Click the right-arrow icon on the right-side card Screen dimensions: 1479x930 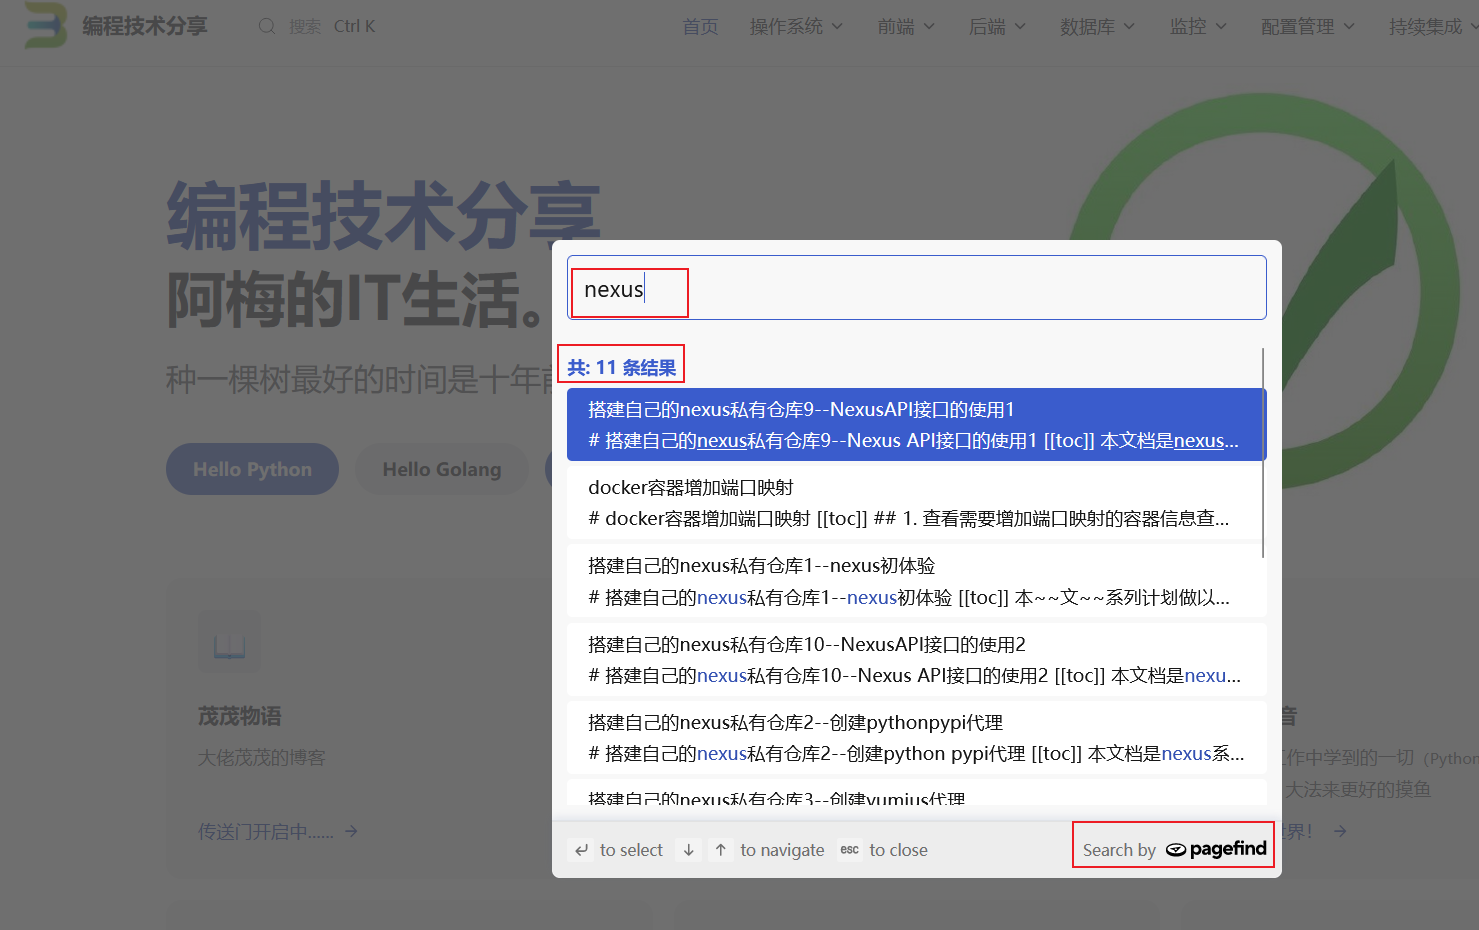coord(1340,831)
